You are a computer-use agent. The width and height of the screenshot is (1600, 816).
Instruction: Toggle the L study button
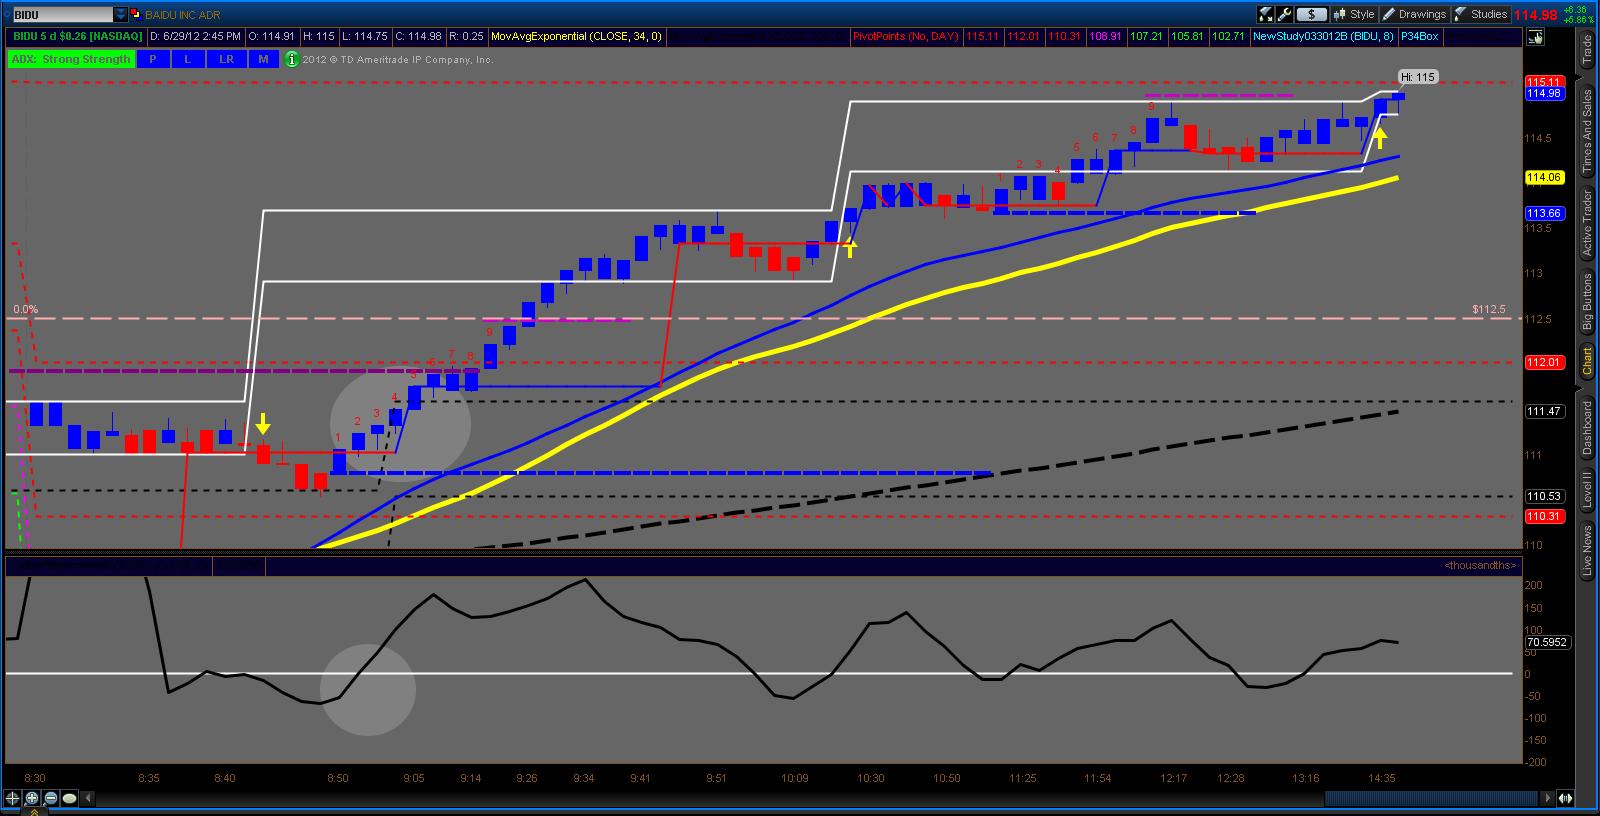tap(188, 59)
